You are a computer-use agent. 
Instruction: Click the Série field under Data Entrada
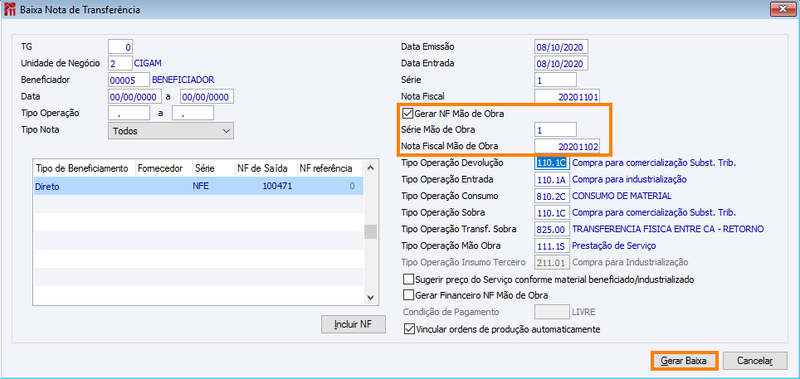pos(556,80)
